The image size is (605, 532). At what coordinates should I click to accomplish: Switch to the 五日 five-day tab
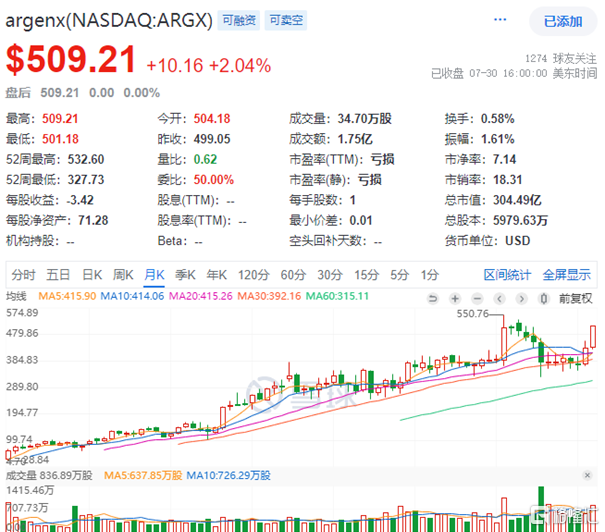tap(58, 275)
